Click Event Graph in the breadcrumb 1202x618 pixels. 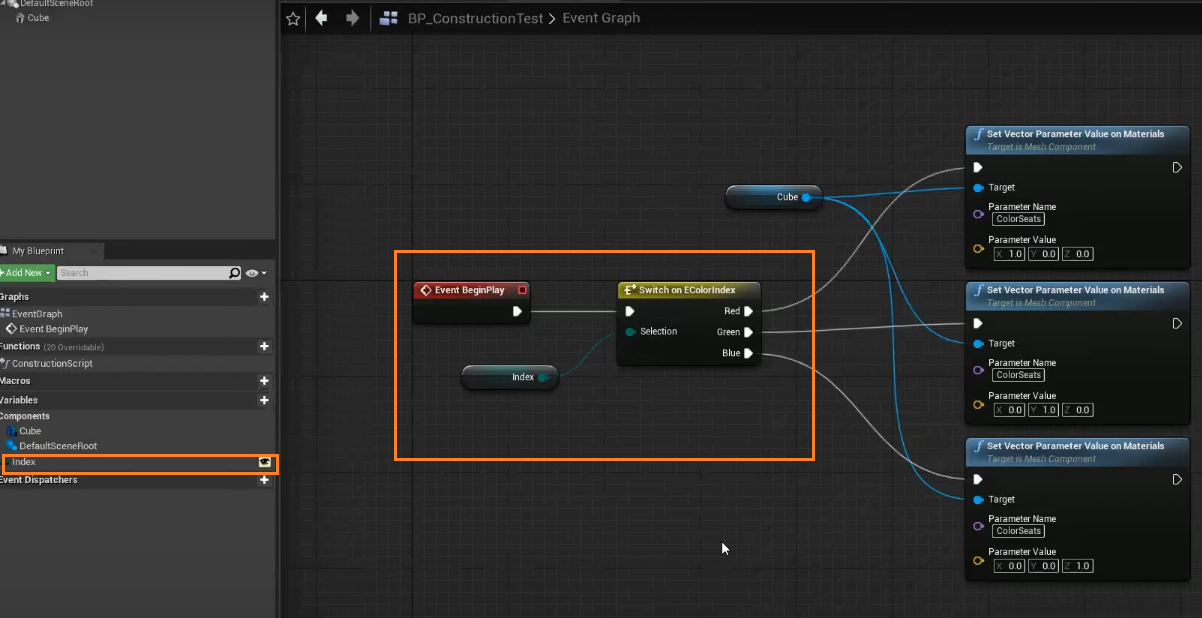click(601, 19)
